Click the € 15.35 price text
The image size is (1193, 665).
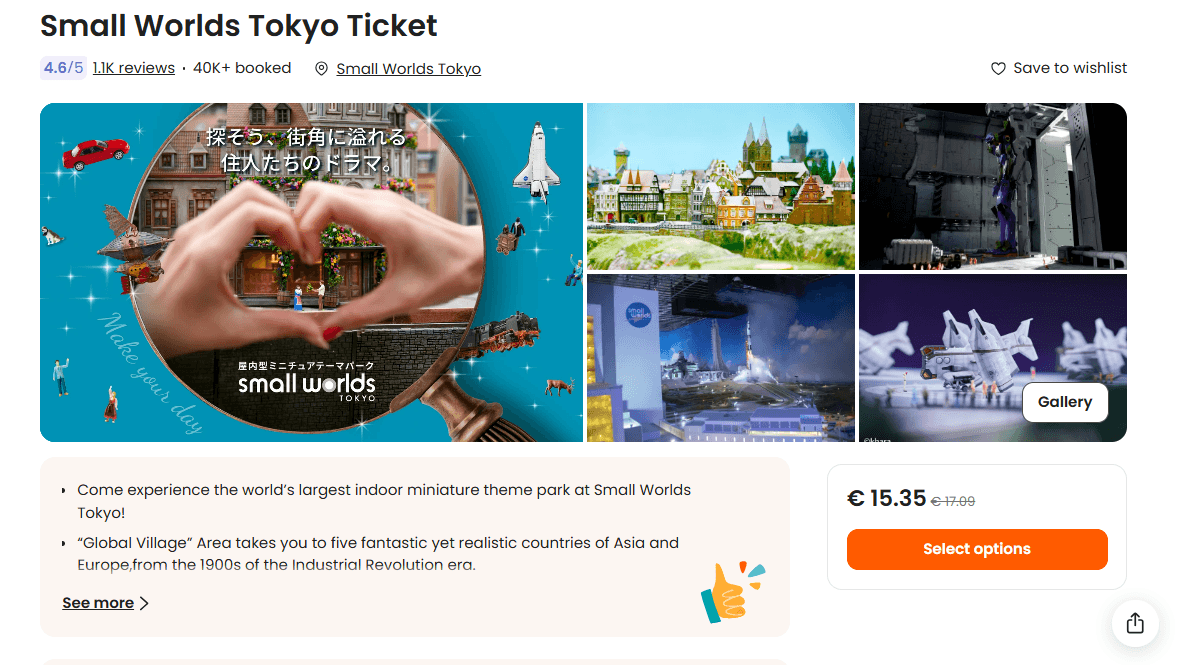(886, 498)
